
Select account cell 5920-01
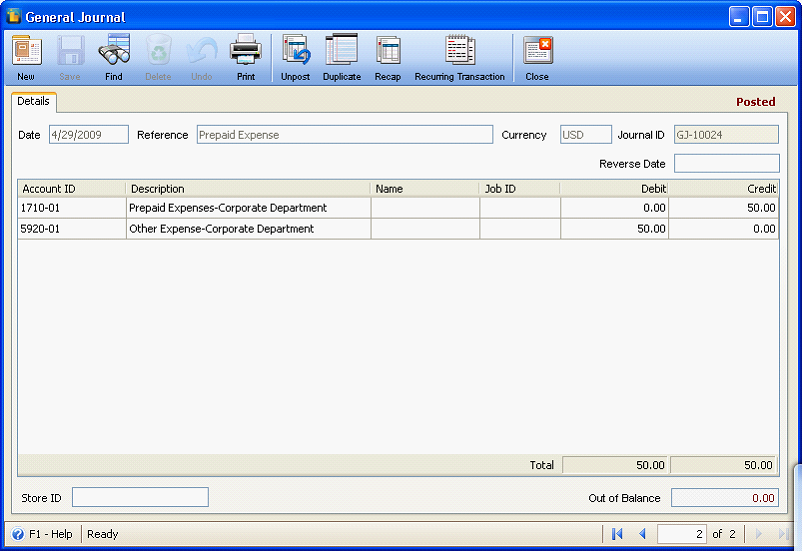[72, 229]
